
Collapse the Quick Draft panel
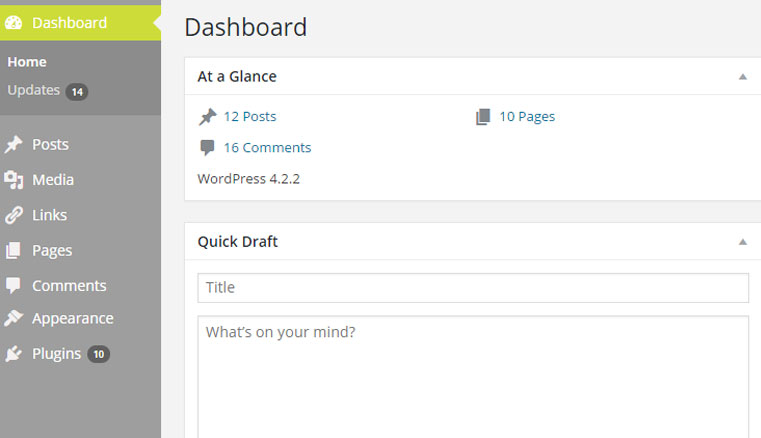click(743, 242)
